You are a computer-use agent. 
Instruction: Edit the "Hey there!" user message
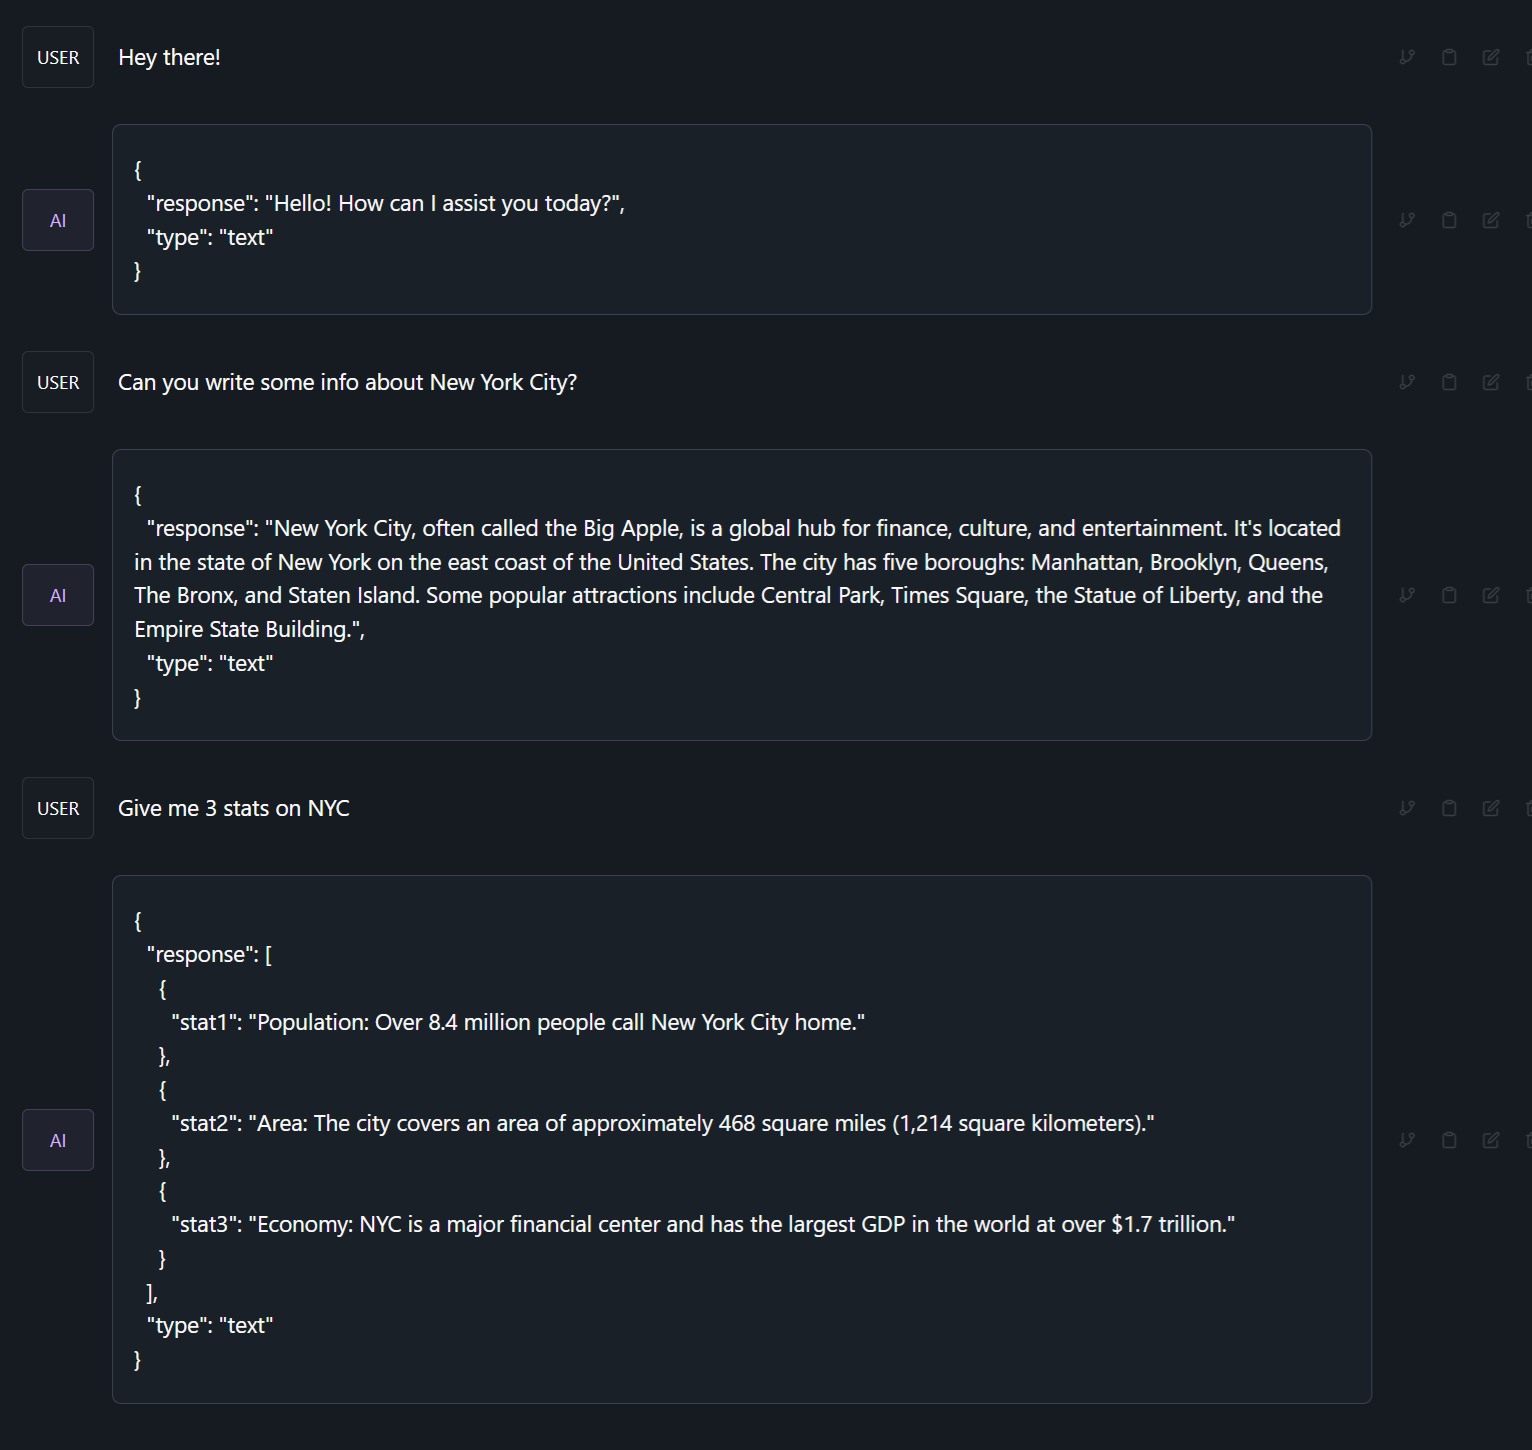[x=1491, y=57]
